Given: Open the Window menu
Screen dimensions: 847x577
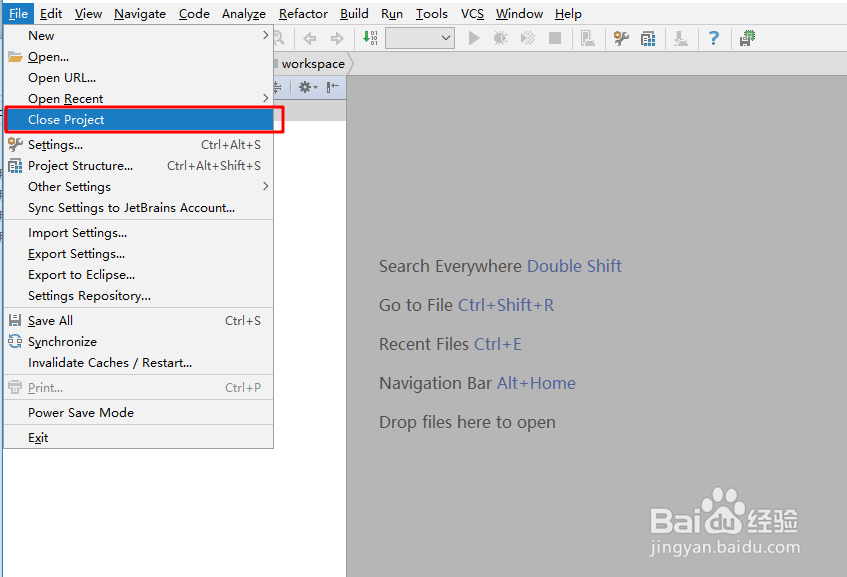Looking at the screenshot, I should pyautogui.click(x=519, y=14).
